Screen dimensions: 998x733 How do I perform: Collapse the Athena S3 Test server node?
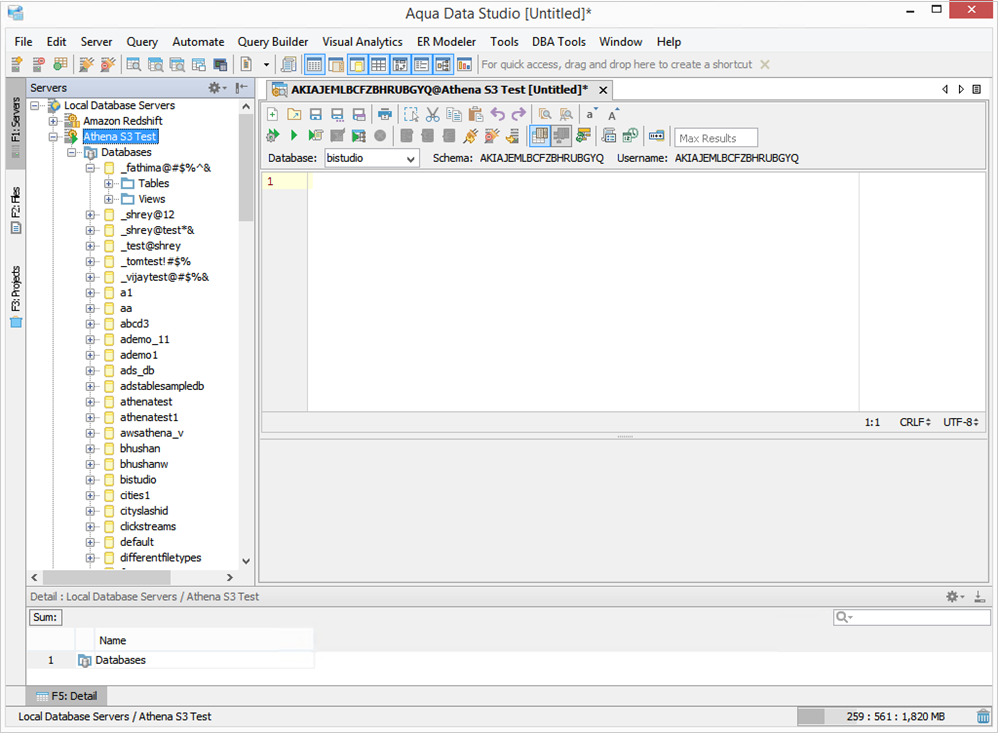(x=53, y=137)
